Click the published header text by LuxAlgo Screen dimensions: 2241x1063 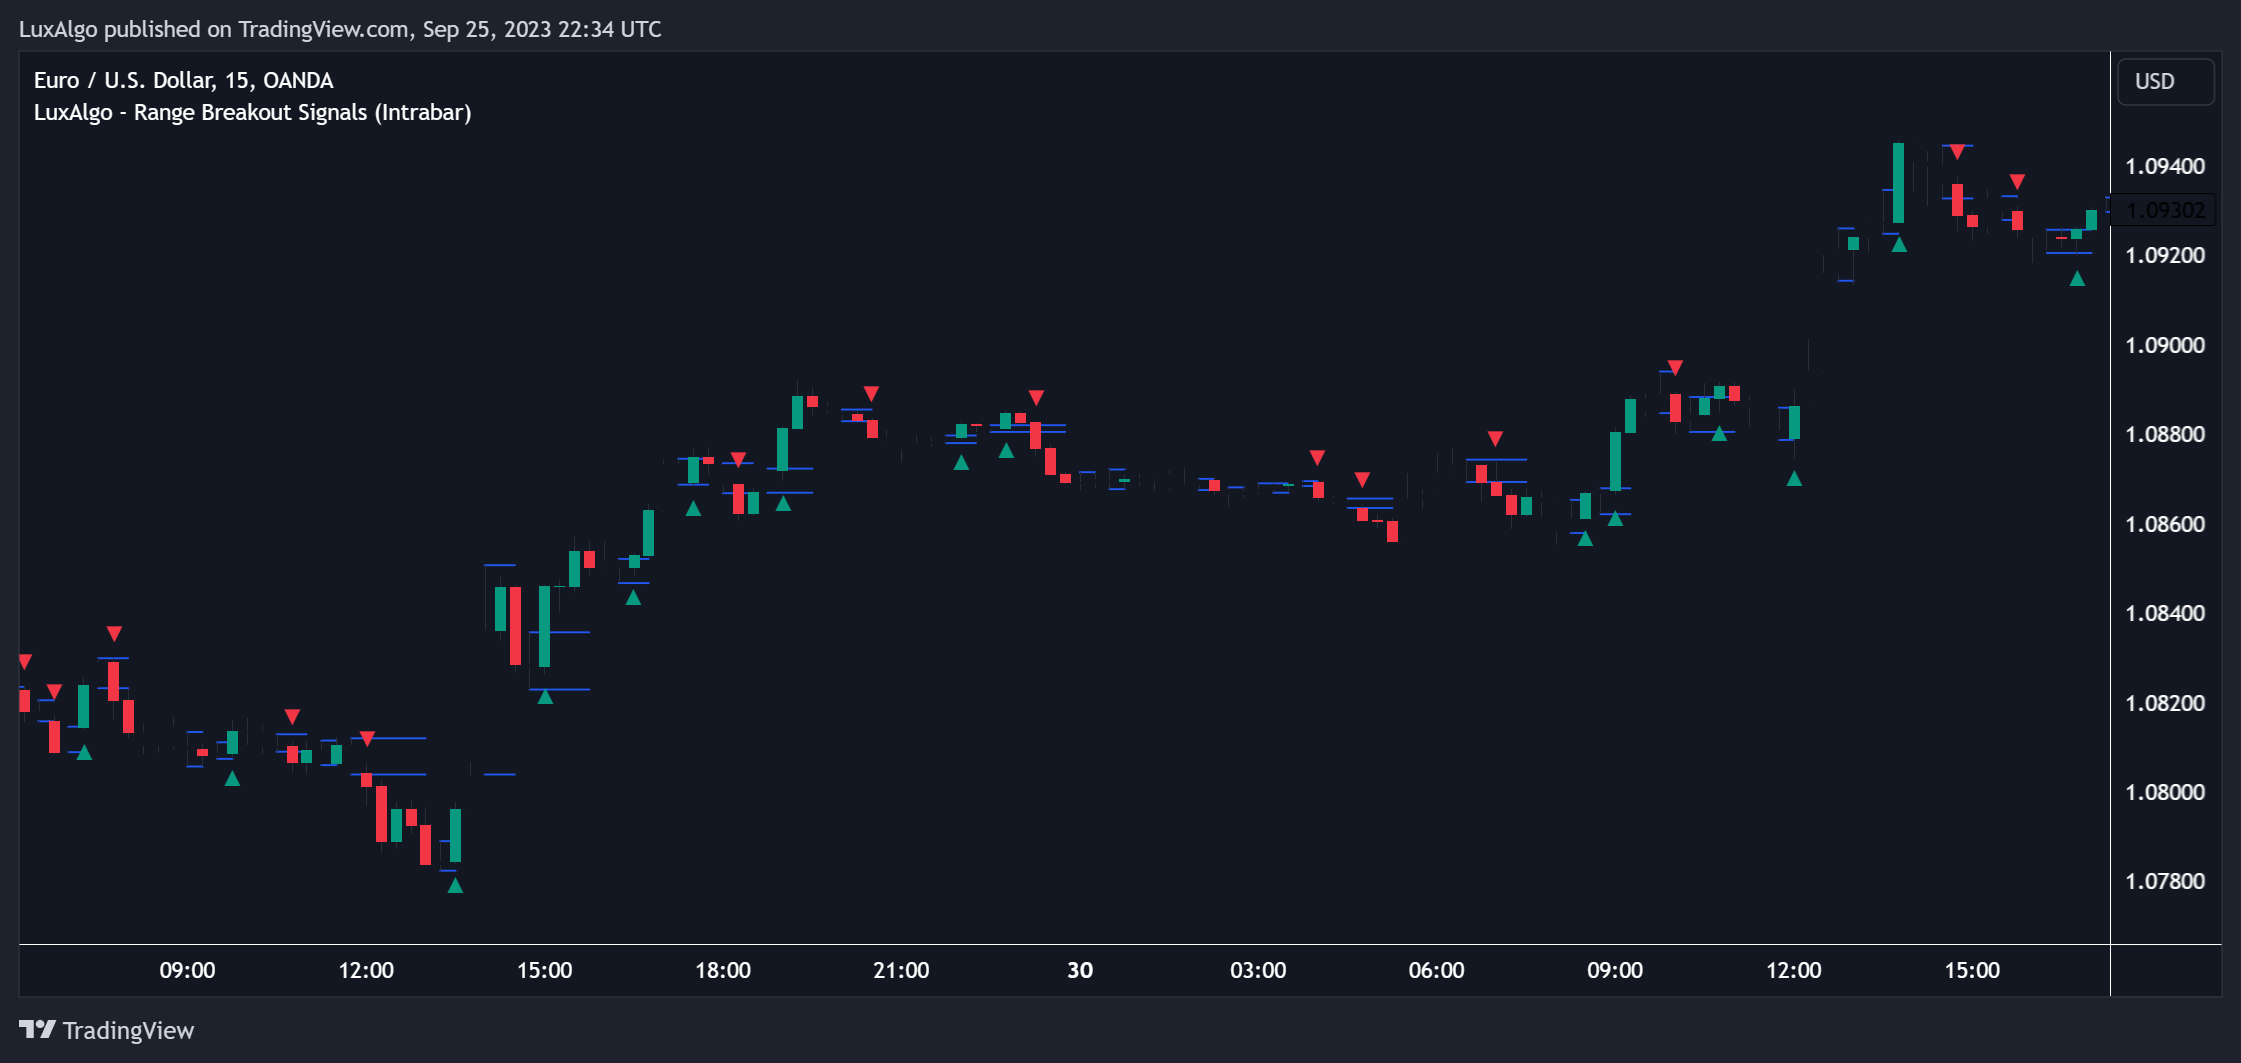(340, 29)
